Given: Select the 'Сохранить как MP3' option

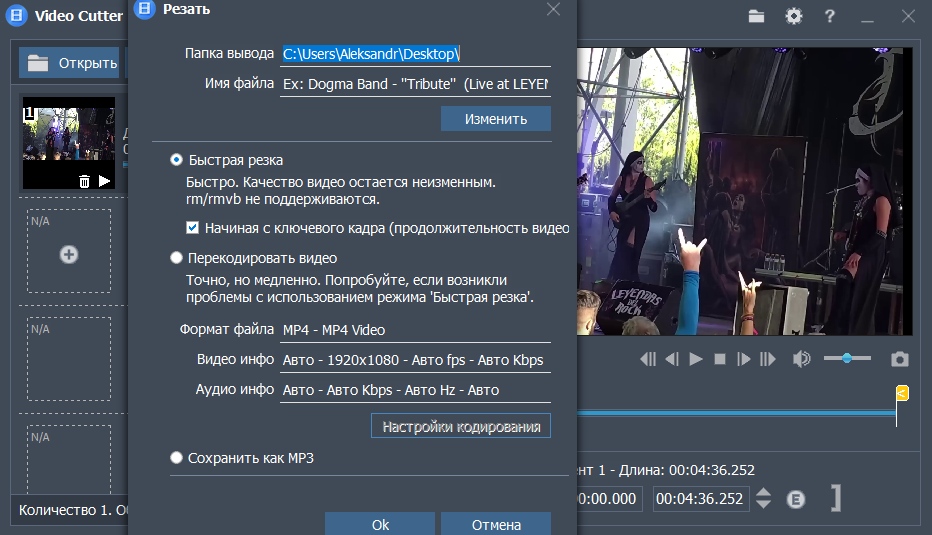Looking at the screenshot, I should [177, 458].
